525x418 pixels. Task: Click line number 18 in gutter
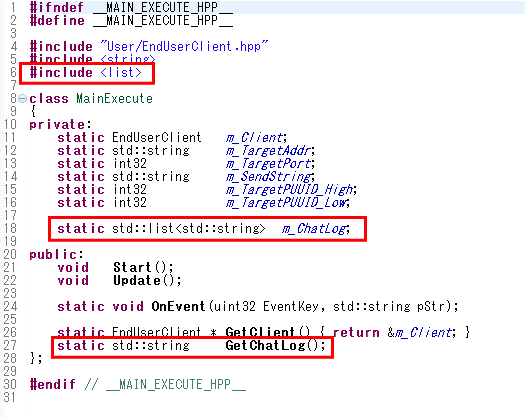point(10,228)
